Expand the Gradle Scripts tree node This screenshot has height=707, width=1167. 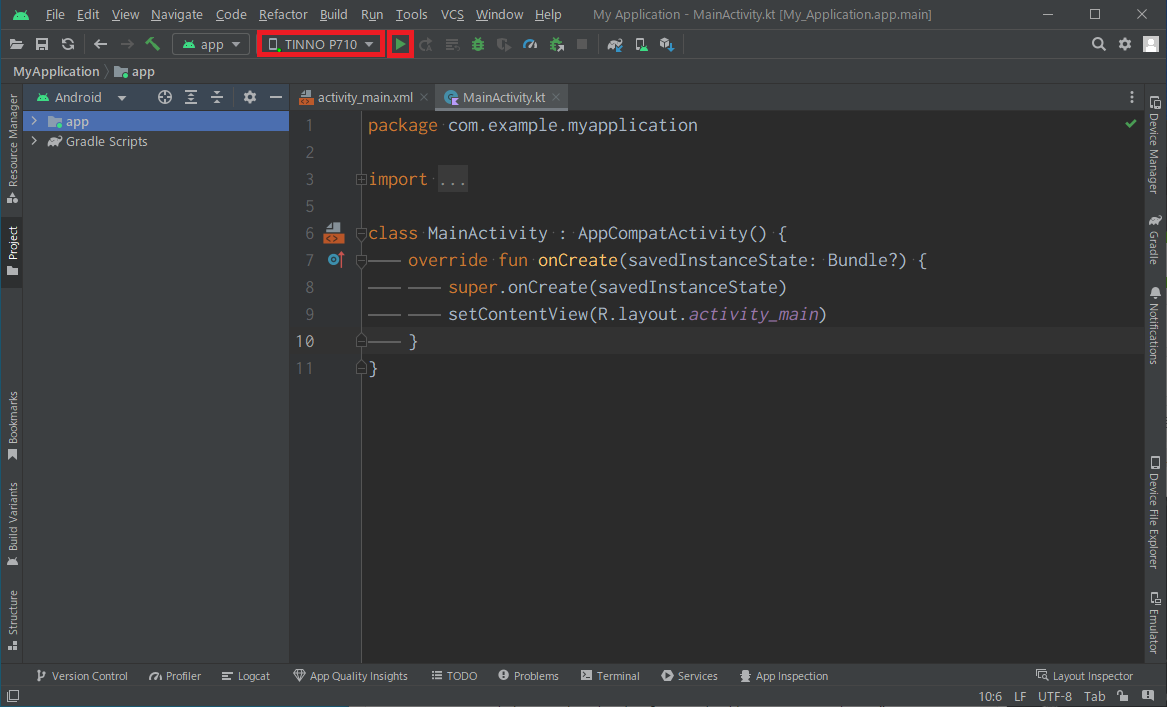[35, 142]
